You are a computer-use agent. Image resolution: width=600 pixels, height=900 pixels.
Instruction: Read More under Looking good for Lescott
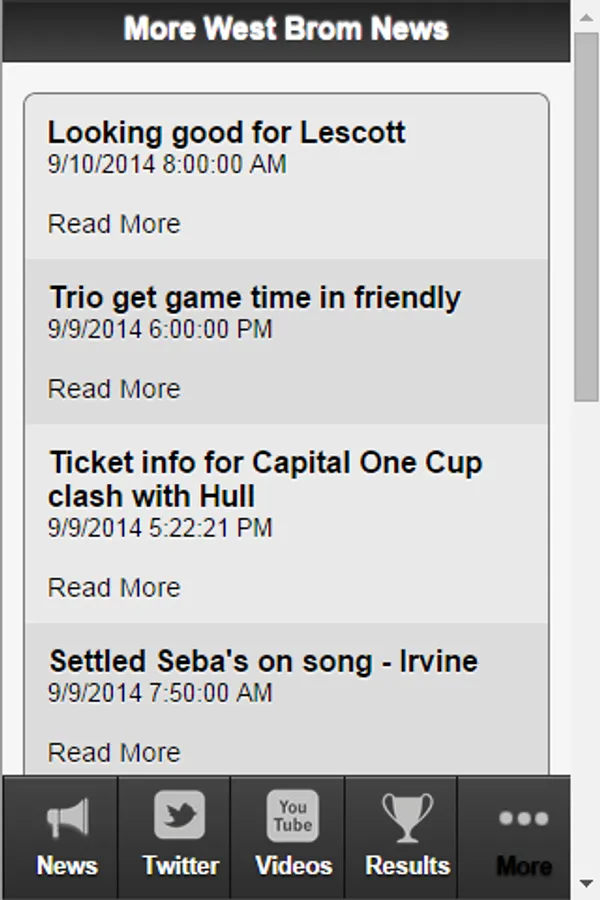(114, 224)
